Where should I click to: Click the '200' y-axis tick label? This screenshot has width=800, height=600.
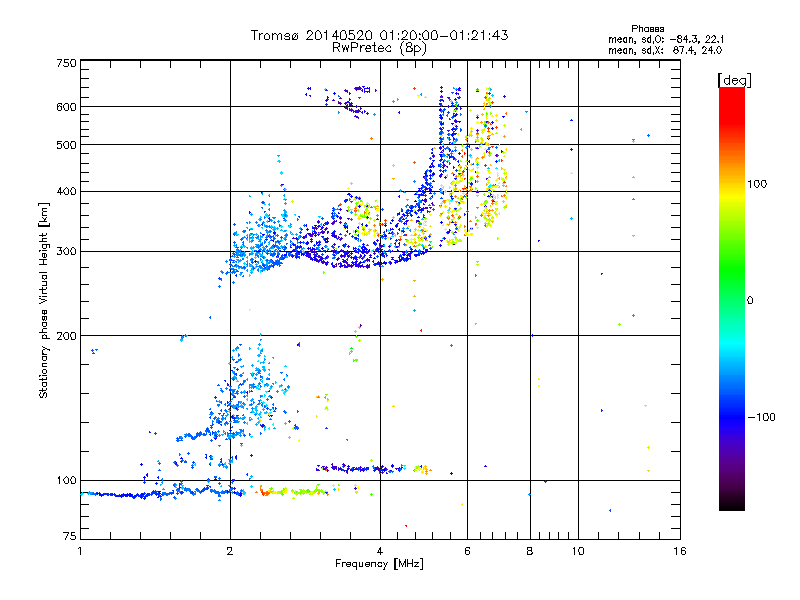67,336
